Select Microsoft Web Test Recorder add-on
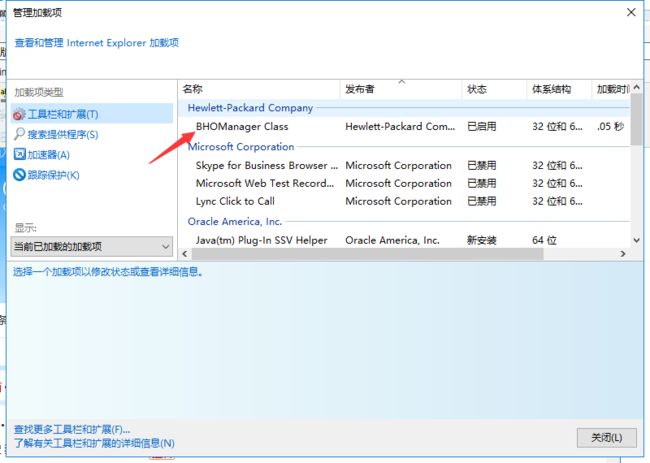Screen dimensions: 650x463 (265, 183)
